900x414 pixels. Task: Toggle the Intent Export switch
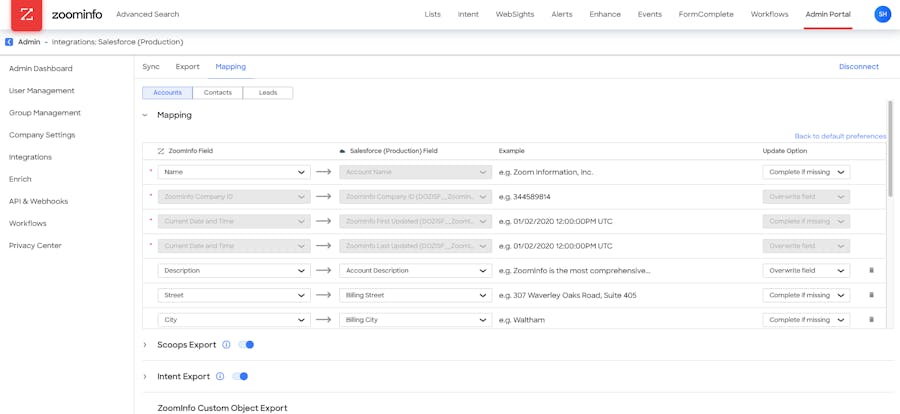pos(240,377)
